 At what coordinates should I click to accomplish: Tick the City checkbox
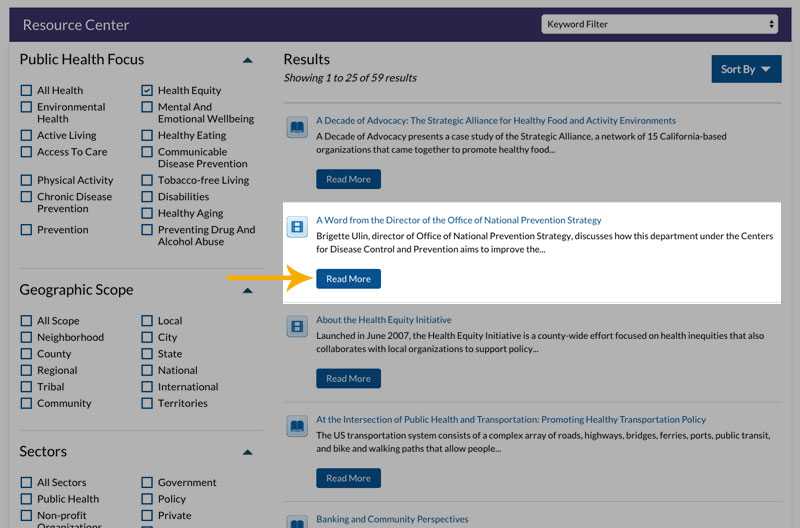pos(147,337)
